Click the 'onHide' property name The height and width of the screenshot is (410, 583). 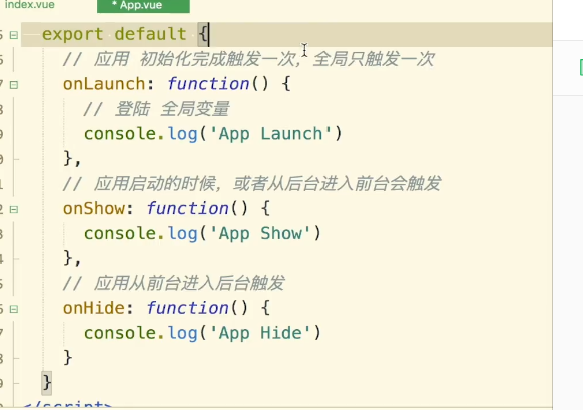(x=94, y=308)
